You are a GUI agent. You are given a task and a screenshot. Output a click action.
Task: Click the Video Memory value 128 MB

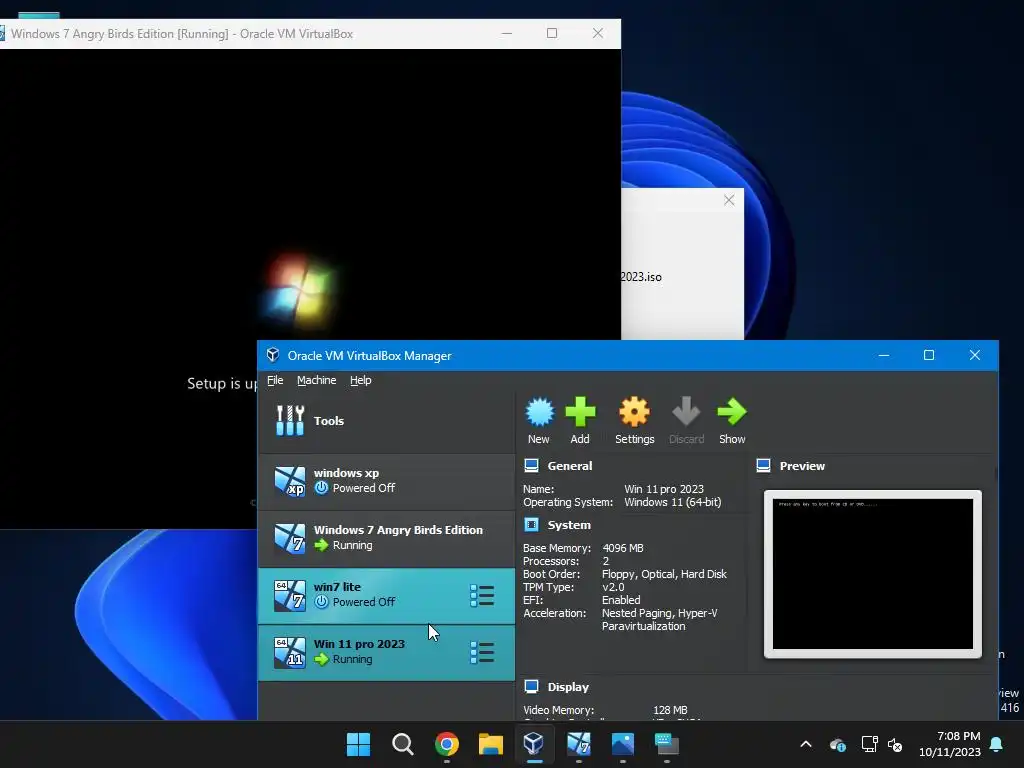click(x=670, y=710)
